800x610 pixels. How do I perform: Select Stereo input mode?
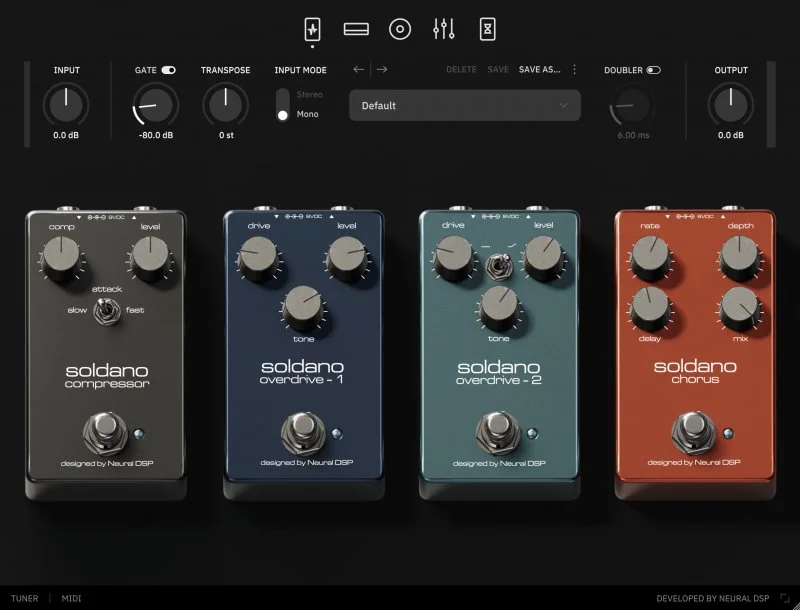tap(310, 94)
